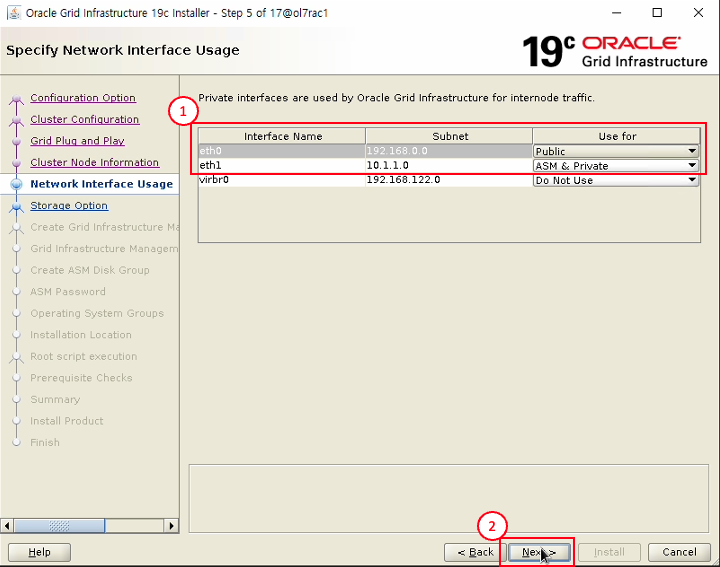This screenshot has width=720, height=567.
Task: Click the Create ASM Disk Group step
Action: pyautogui.click(x=90, y=270)
